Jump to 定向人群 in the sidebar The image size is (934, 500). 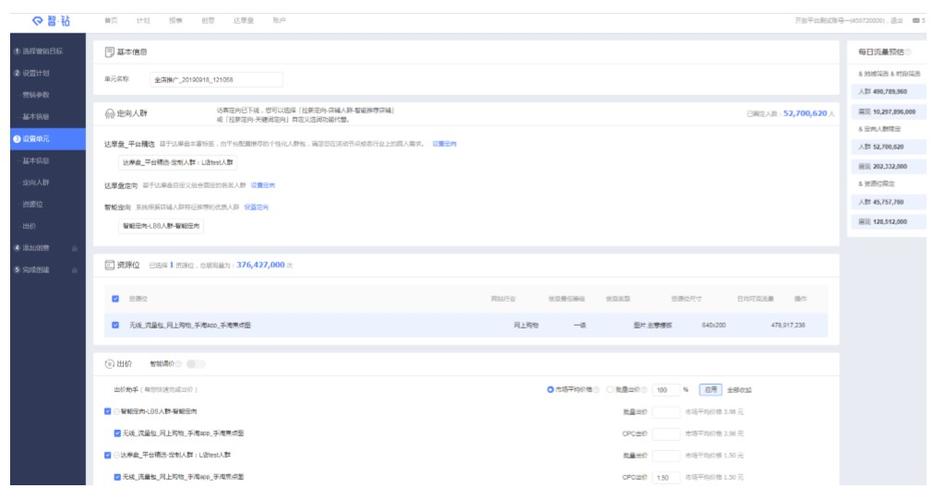tap(36, 182)
